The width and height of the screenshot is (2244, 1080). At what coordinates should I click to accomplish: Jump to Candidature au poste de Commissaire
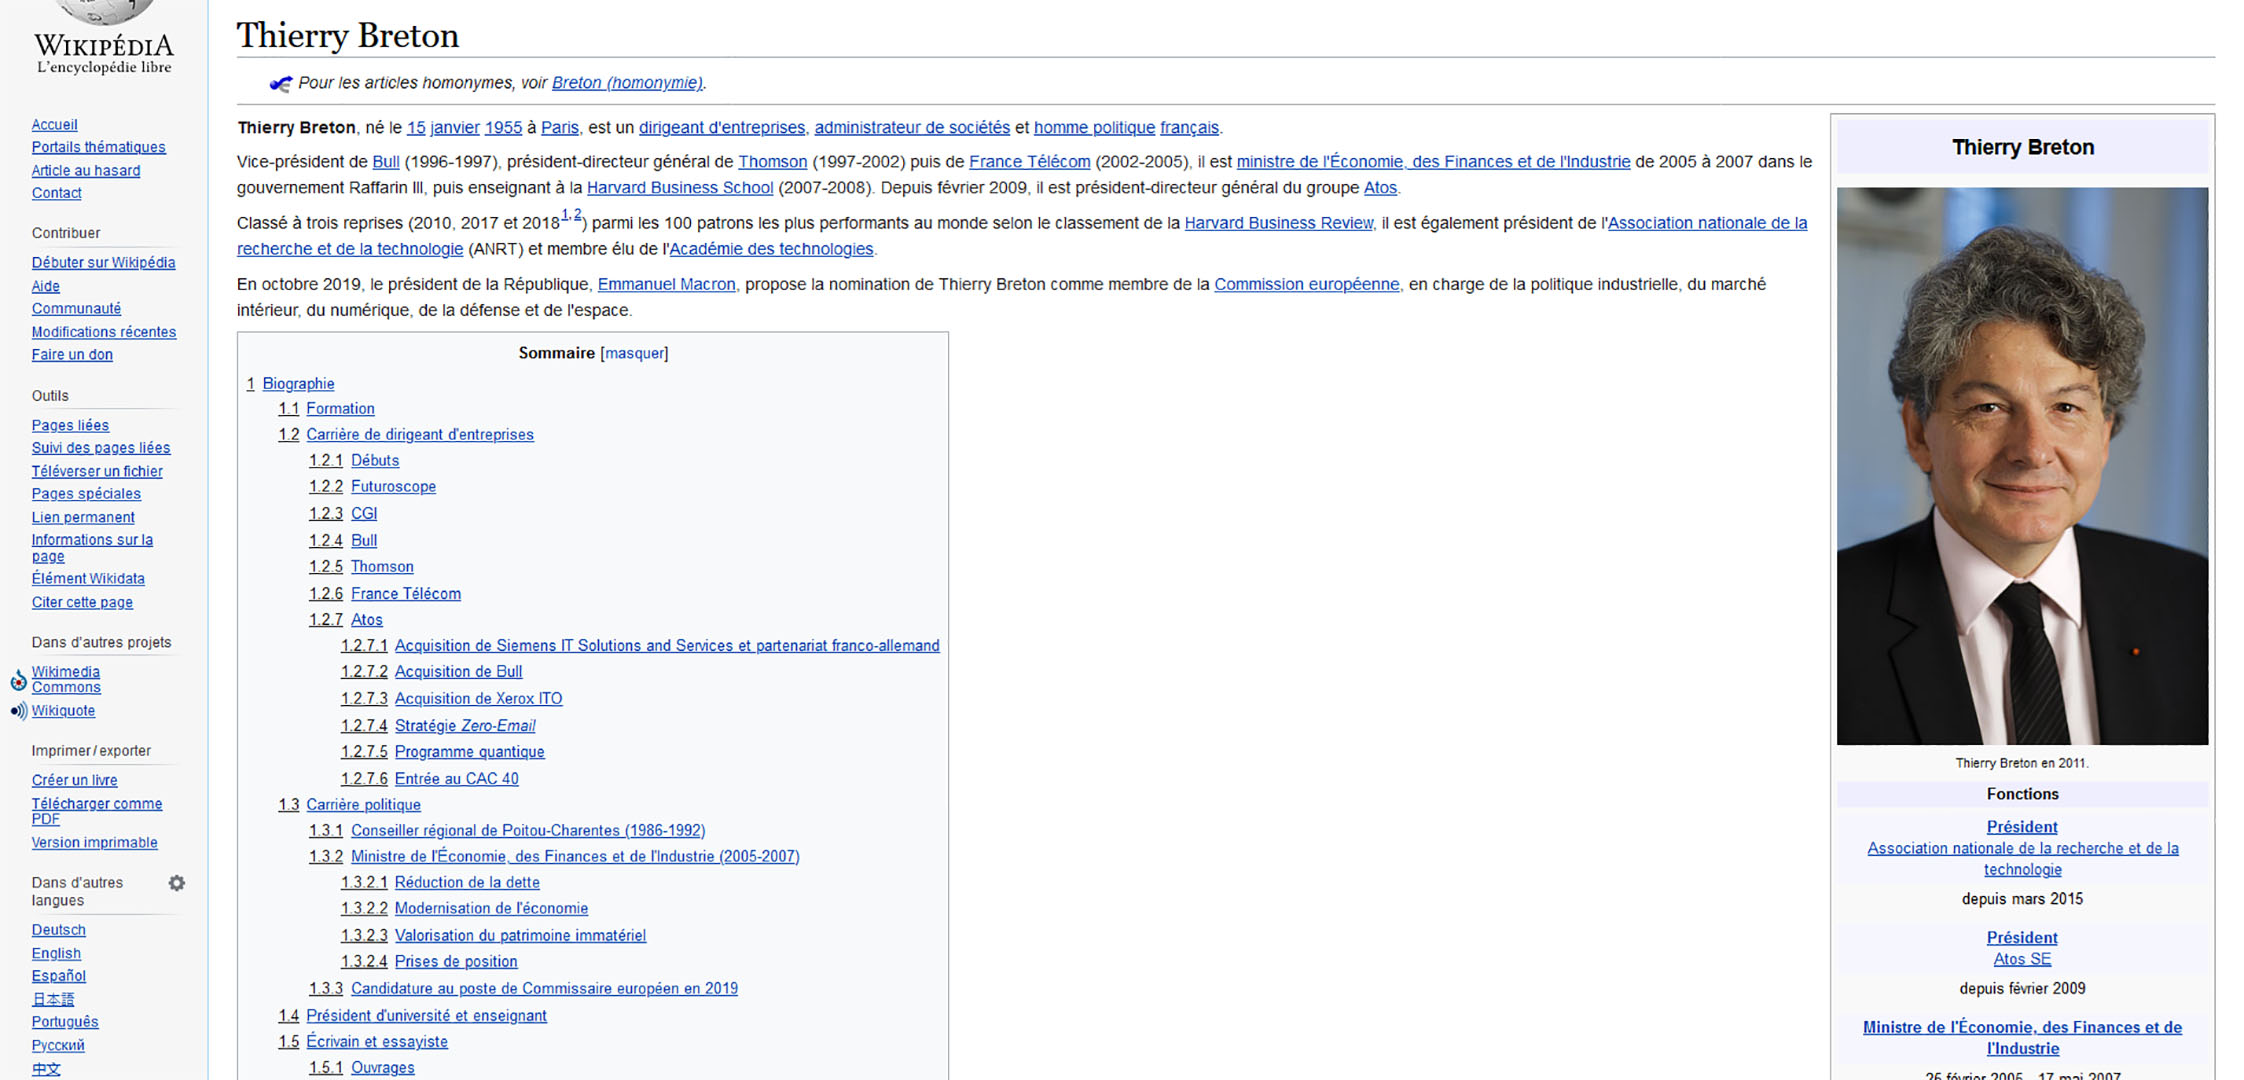tap(544, 989)
